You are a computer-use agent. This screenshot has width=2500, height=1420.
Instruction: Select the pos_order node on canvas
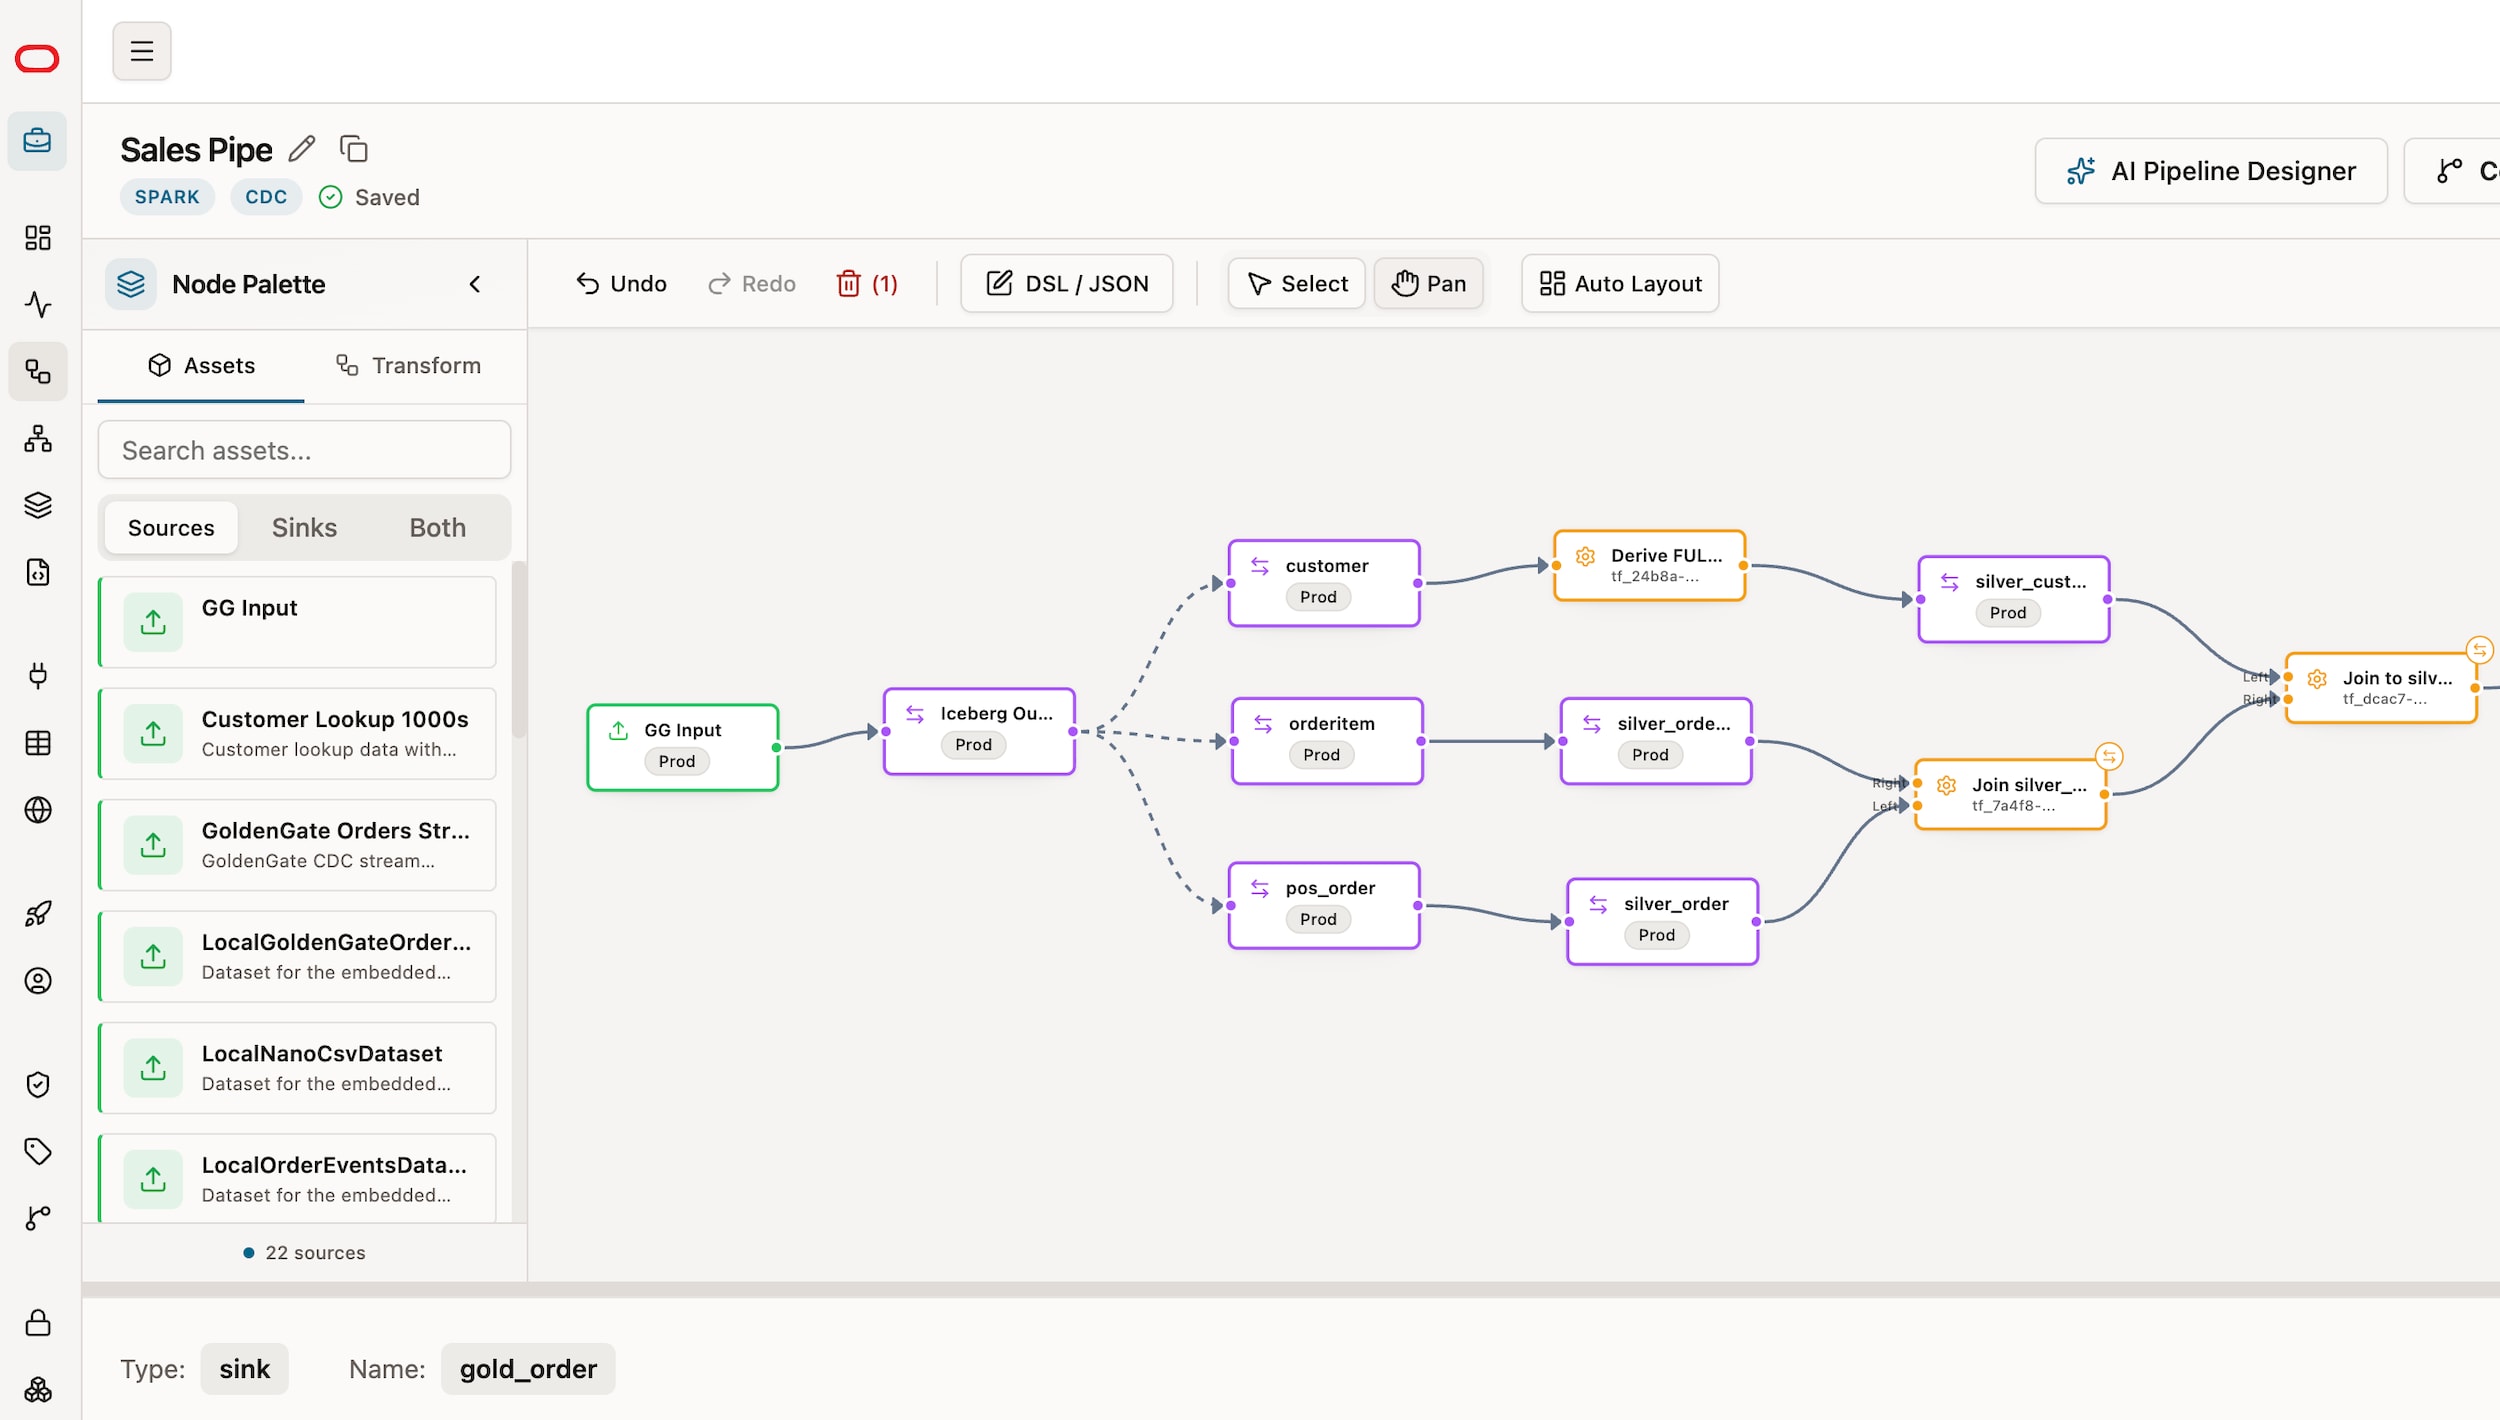click(1324, 906)
